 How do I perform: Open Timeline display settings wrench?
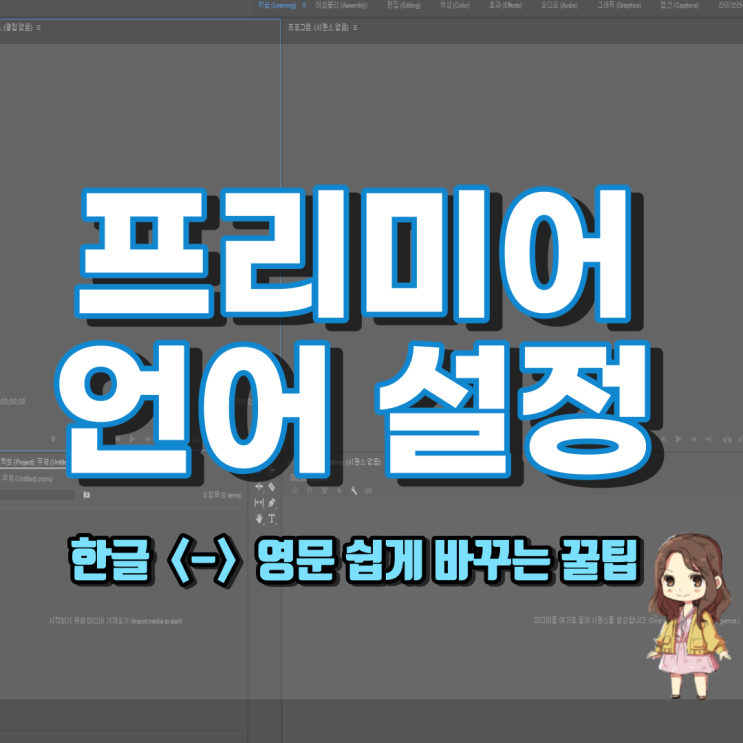point(353,491)
